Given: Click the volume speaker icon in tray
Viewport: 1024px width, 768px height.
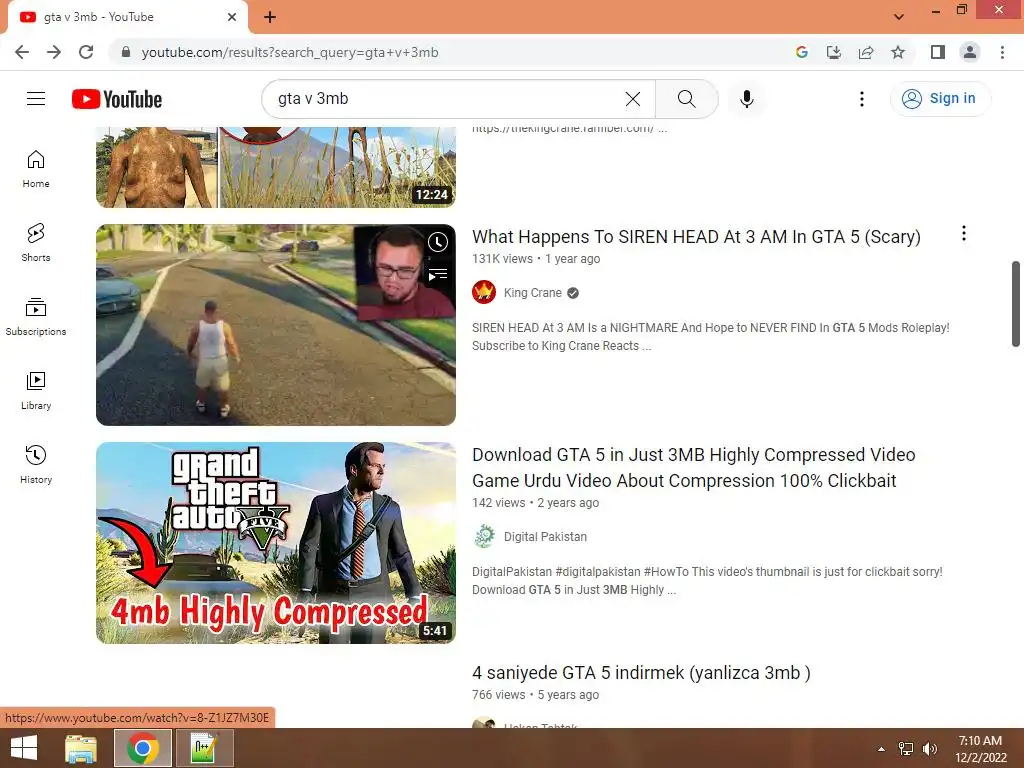Looking at the screenshot, I should click(x=930, y=749).
